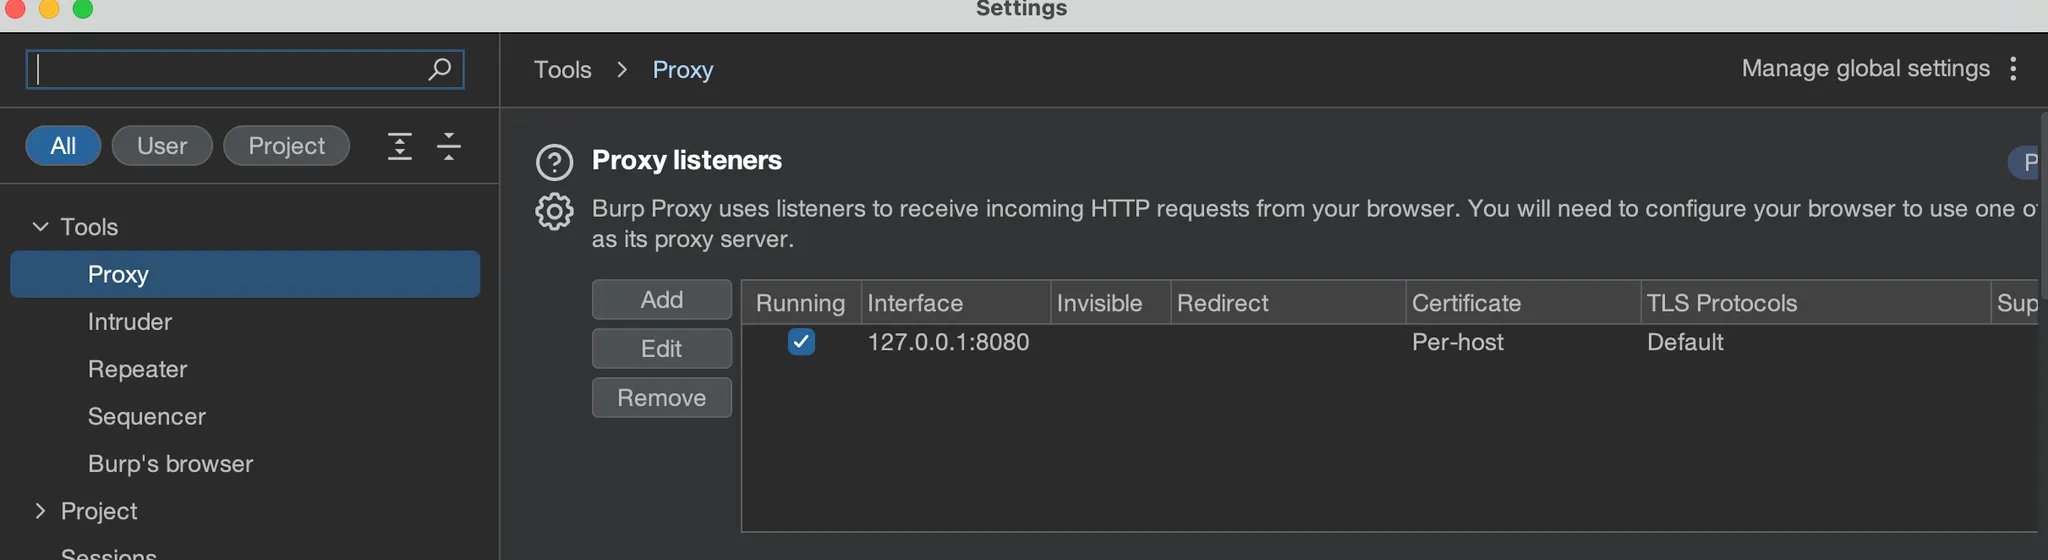The height and width of the screenshot is (560, 2048).
Task: Open the Proxy listeners help icon
Action: 554,162
